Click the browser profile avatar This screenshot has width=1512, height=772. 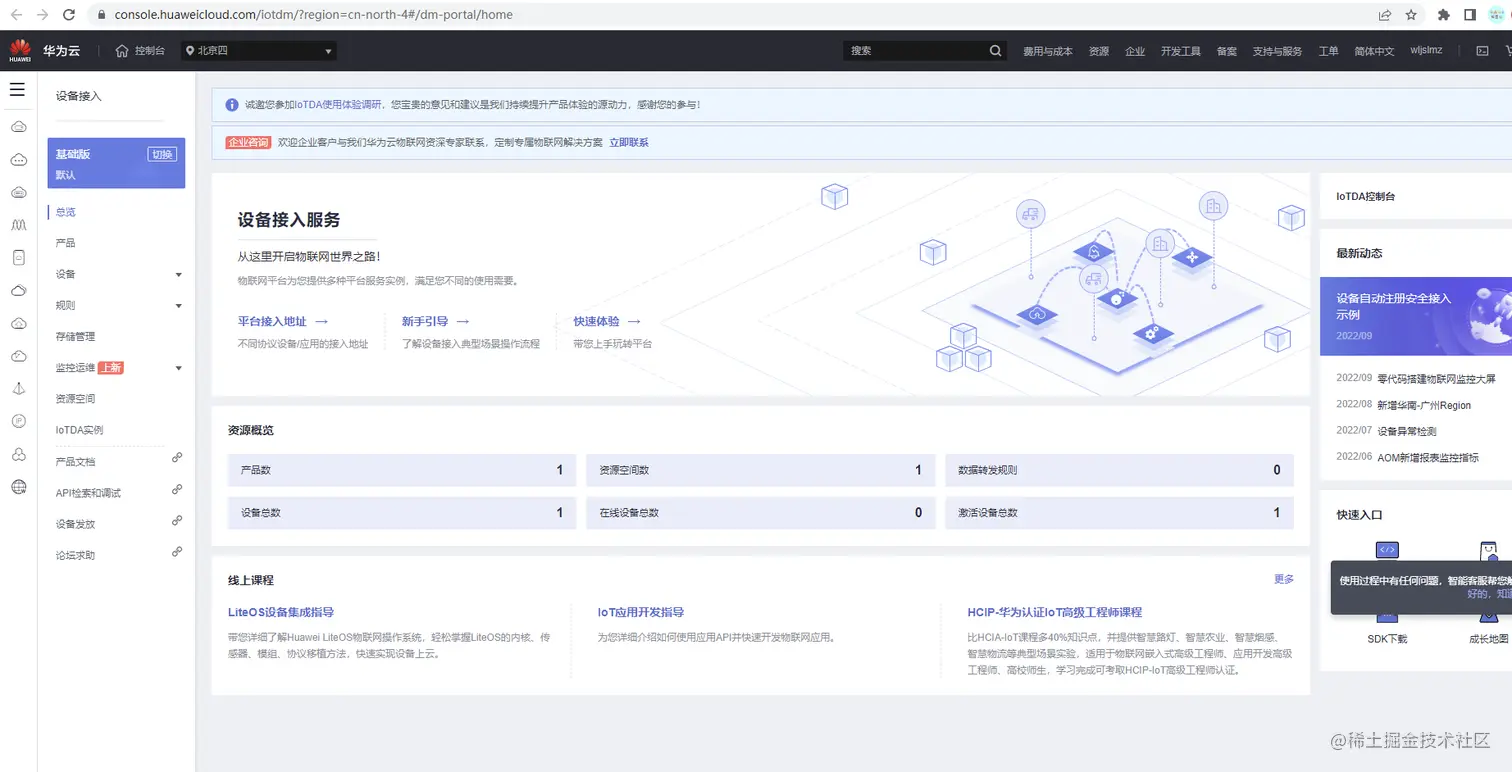pyautogui.click(x=1497, y=15)
